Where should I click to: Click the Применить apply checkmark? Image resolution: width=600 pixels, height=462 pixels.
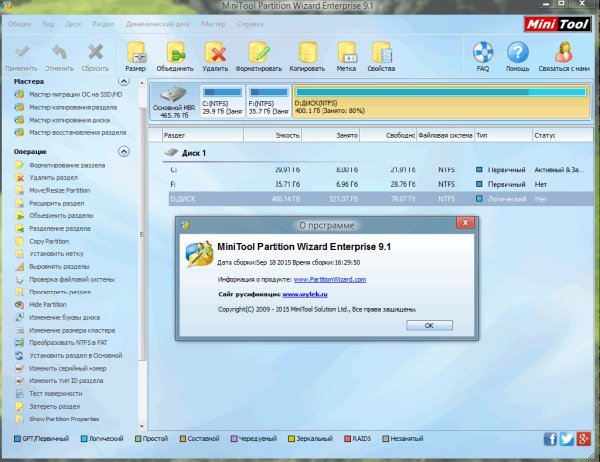[x=22, y=52]
